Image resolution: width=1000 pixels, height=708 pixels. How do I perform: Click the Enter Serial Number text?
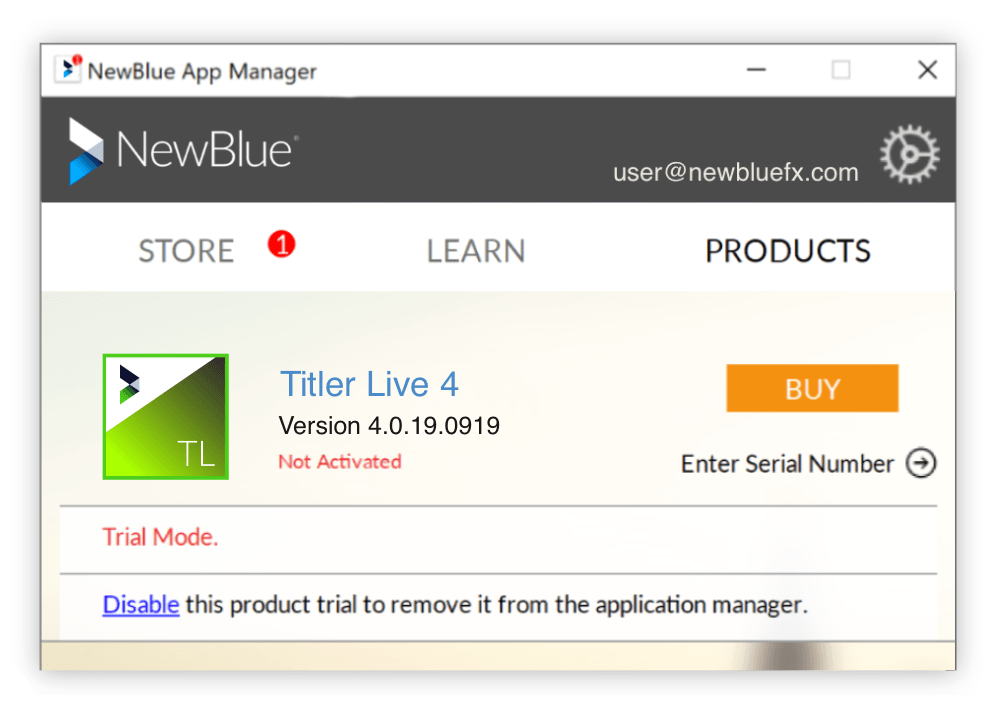(x=787, y=464)
